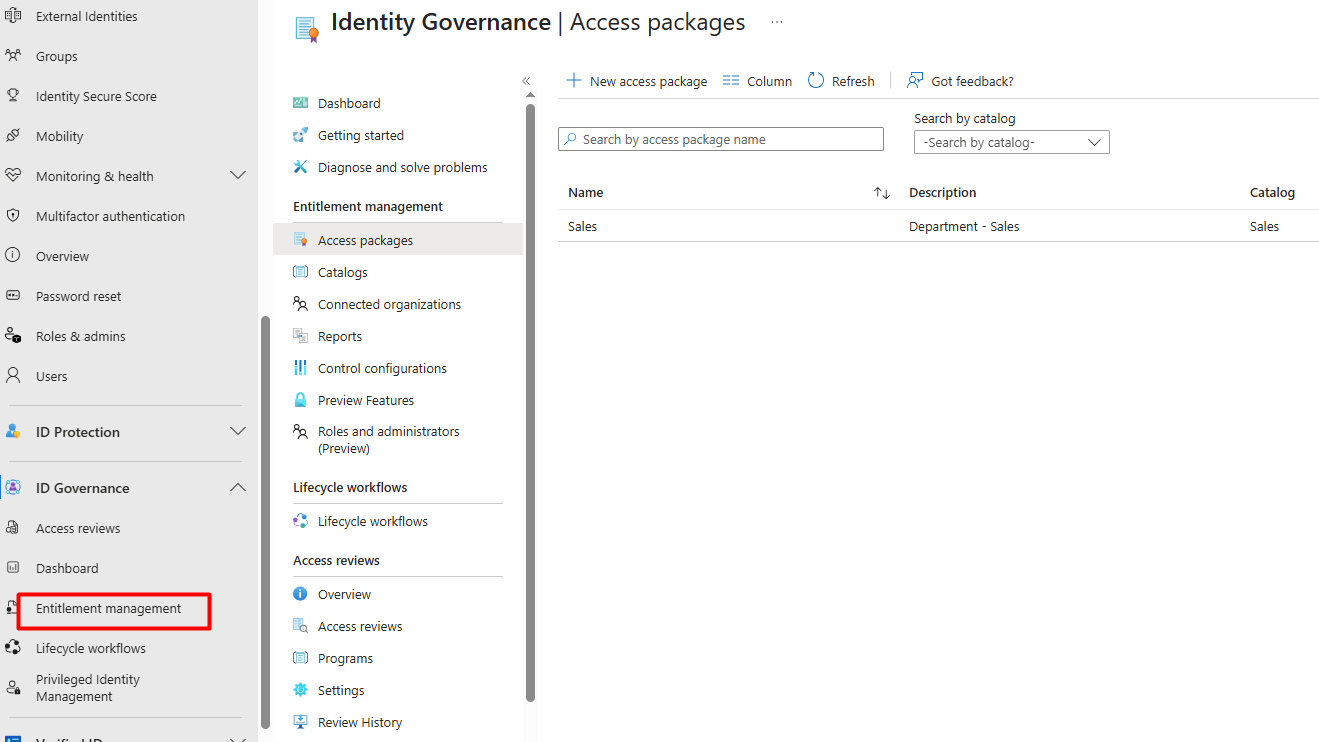Open Access reviews under ID Governance sidebar
The image size is (1319, 742).
pyautogui.click(x=78, y=528)
